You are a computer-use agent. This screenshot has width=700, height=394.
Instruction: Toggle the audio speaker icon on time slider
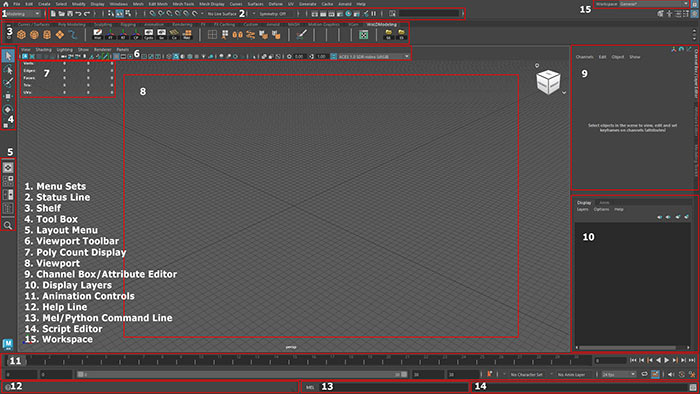(x=671, y=374)
